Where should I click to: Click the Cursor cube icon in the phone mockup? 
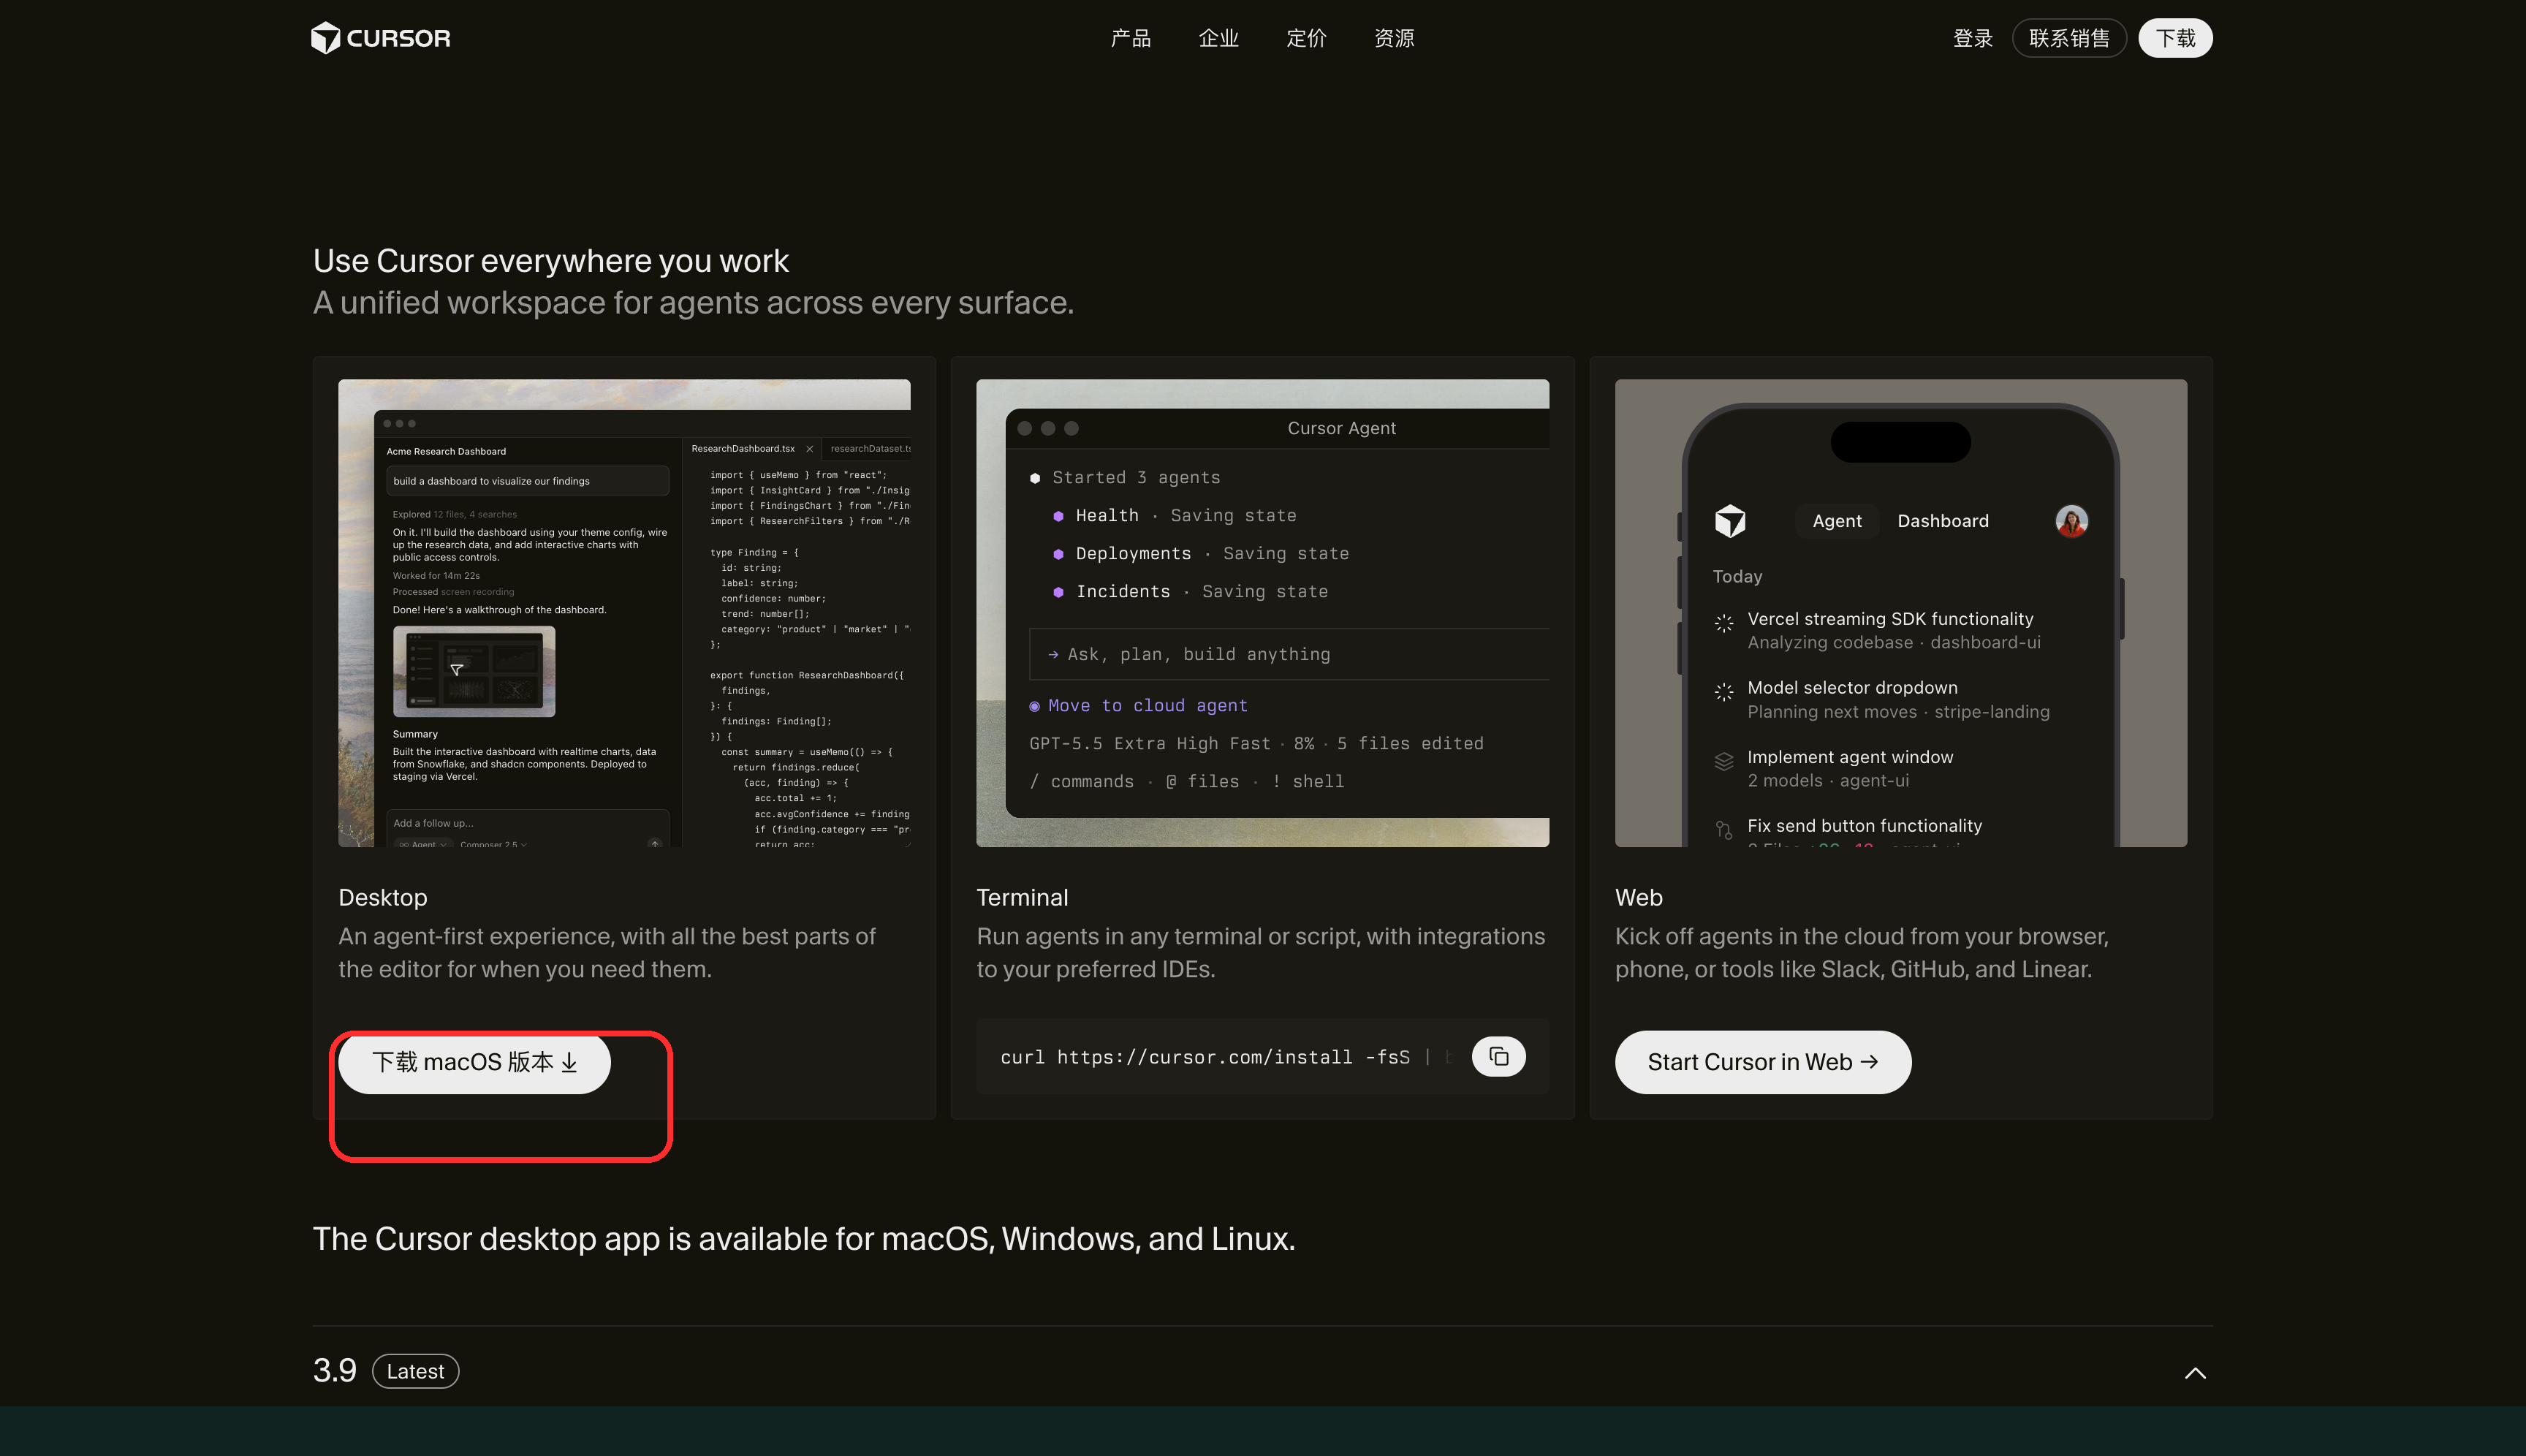click(1730, 521)
